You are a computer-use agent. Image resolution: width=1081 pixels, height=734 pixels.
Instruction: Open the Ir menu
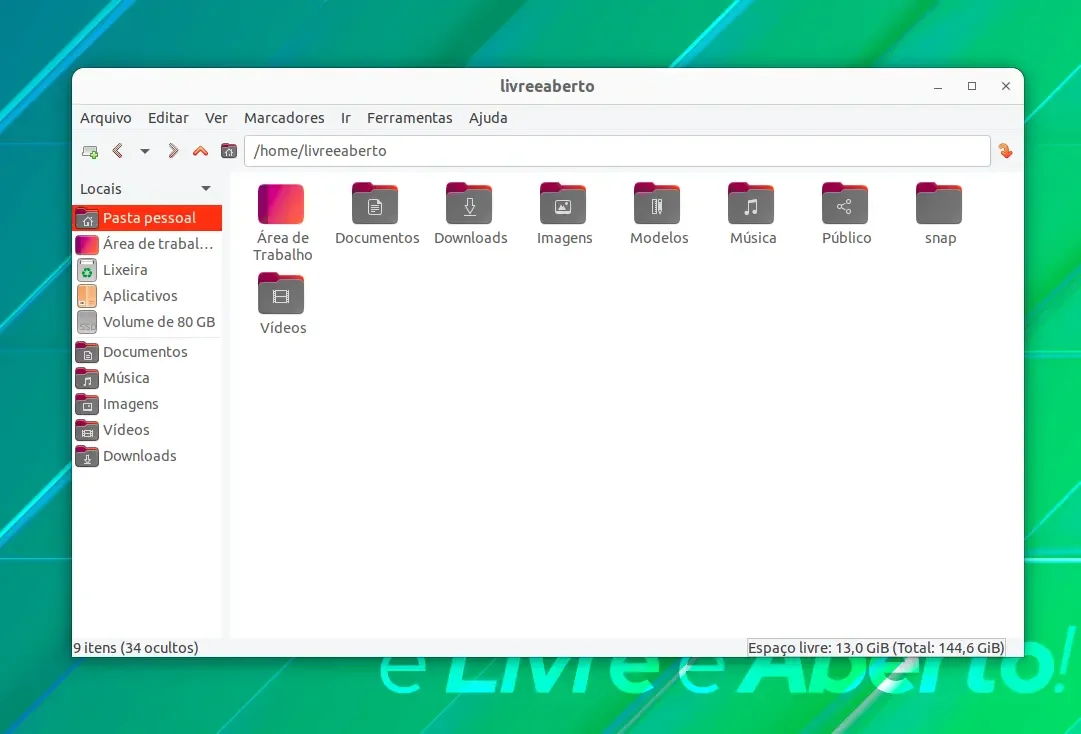point(345,118)
